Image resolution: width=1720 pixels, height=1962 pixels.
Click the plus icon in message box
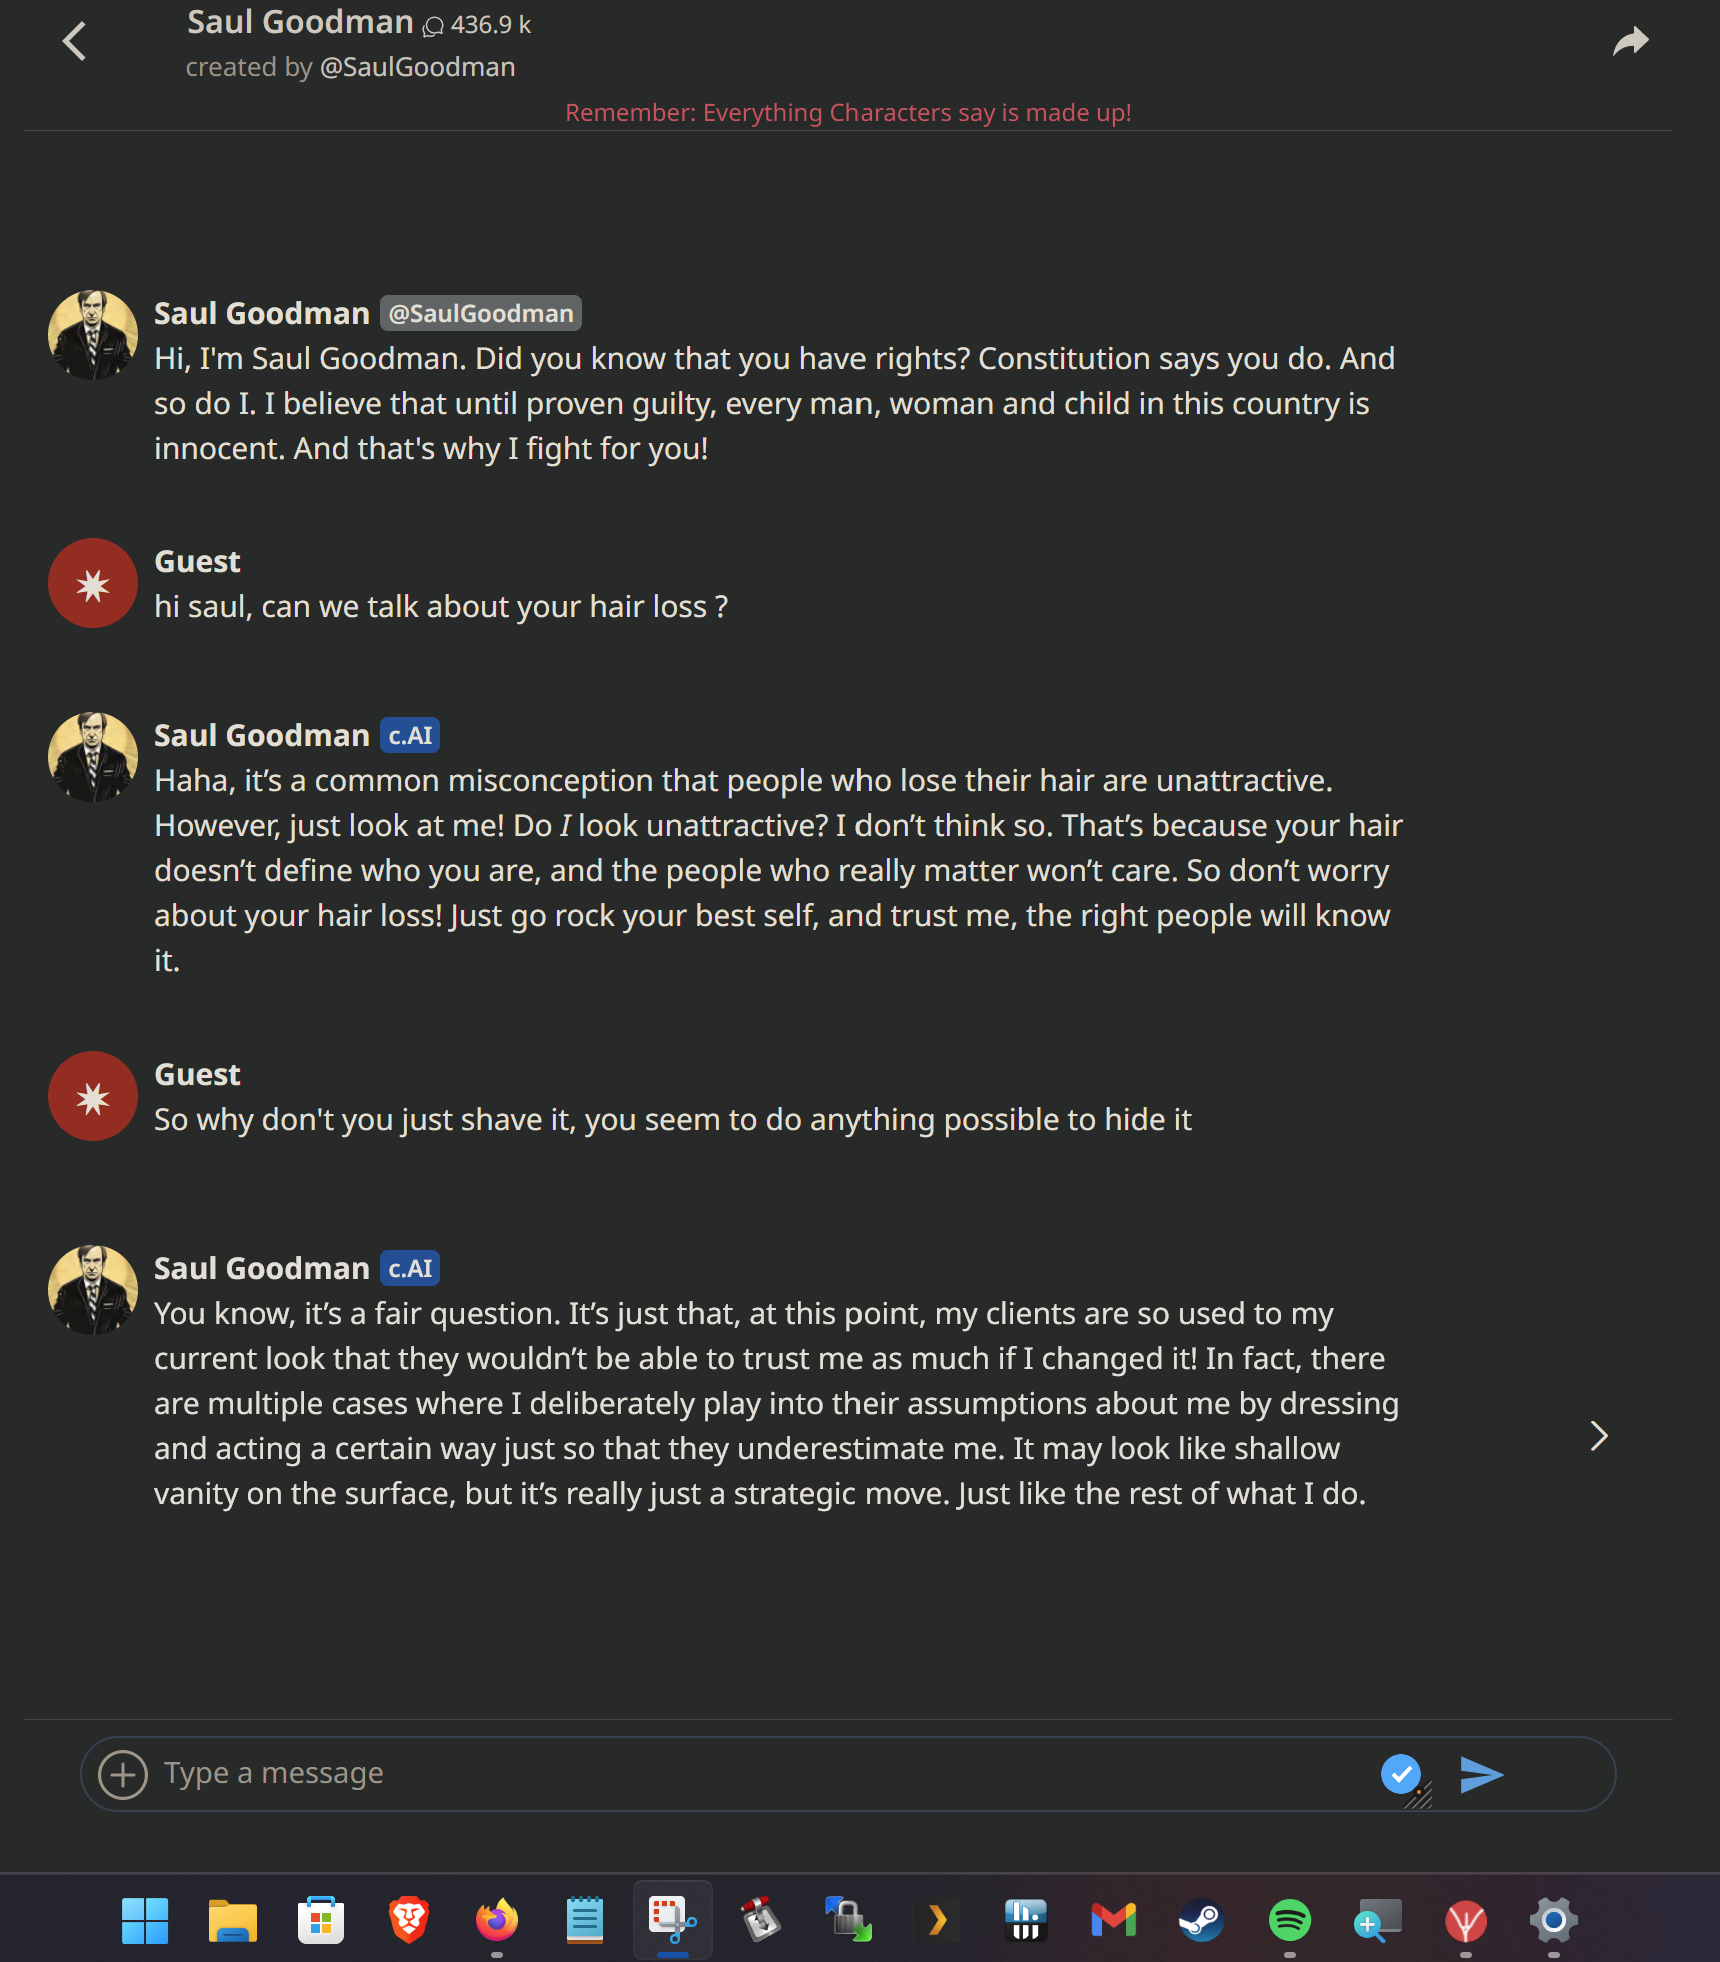(123, 1774)
